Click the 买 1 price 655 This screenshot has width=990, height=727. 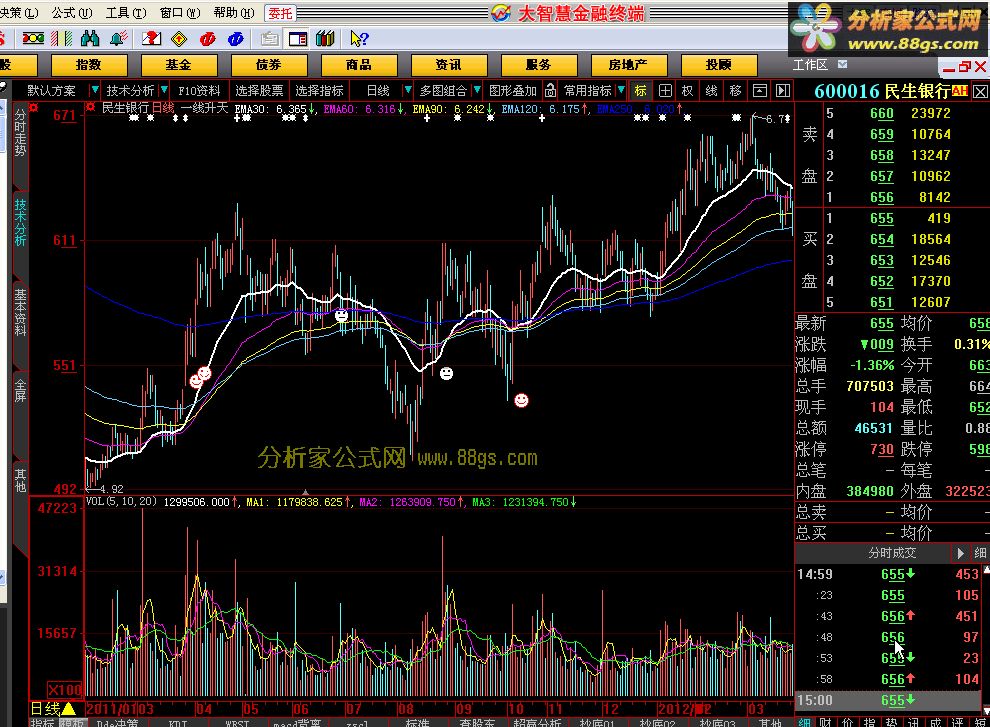[x=881, y=218]
